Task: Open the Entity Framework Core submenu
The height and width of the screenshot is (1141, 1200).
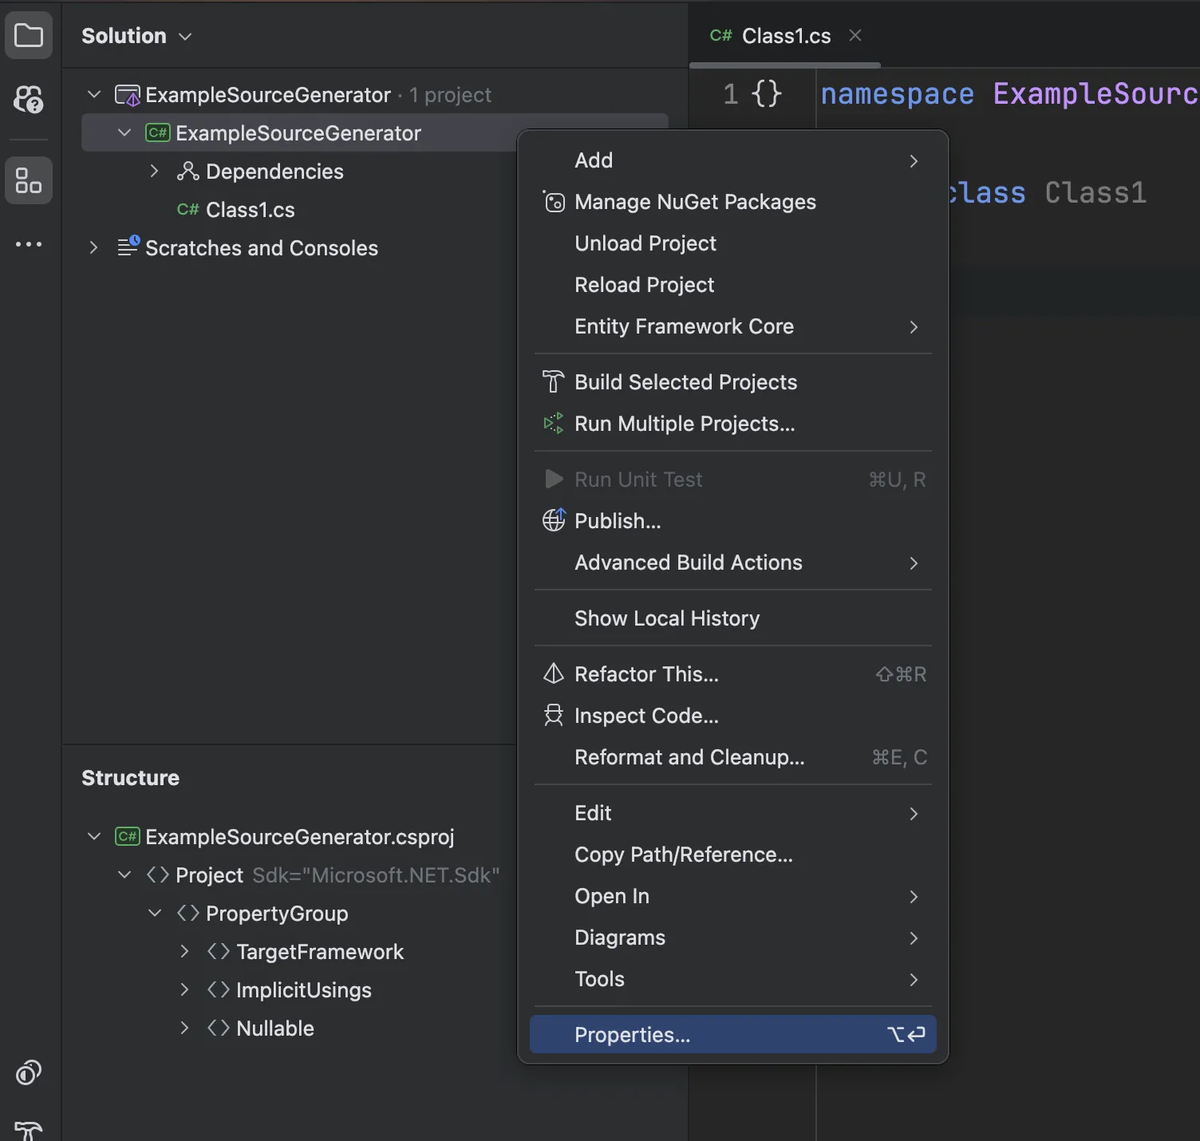Action: click(733, 326)
